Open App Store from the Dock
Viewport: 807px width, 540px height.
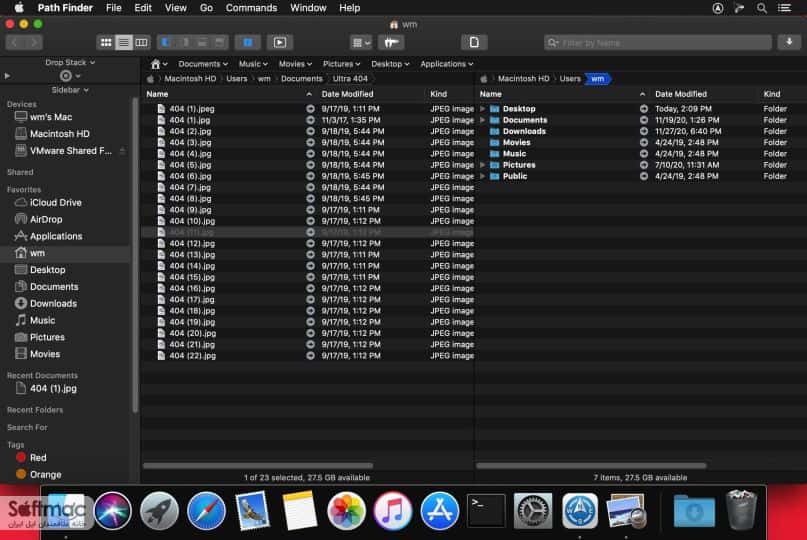click(440, 511)
